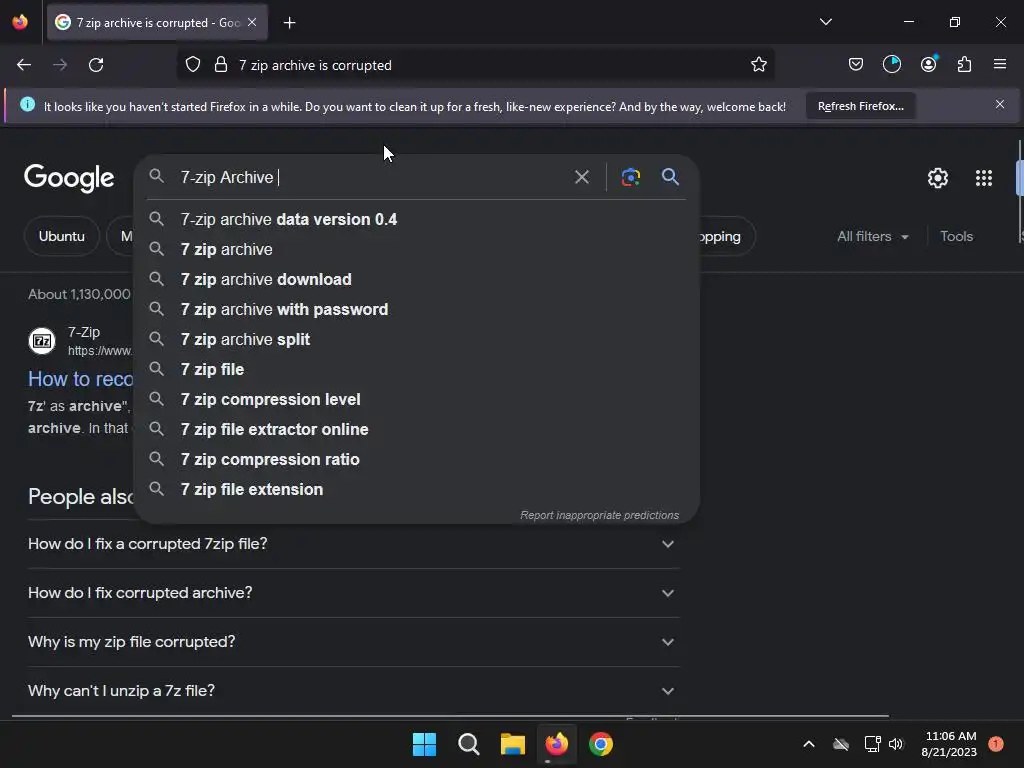The width and height of the screenshot is (1024, 768).
Task: Bookmark this page with the star
Action: coord(758,65)
